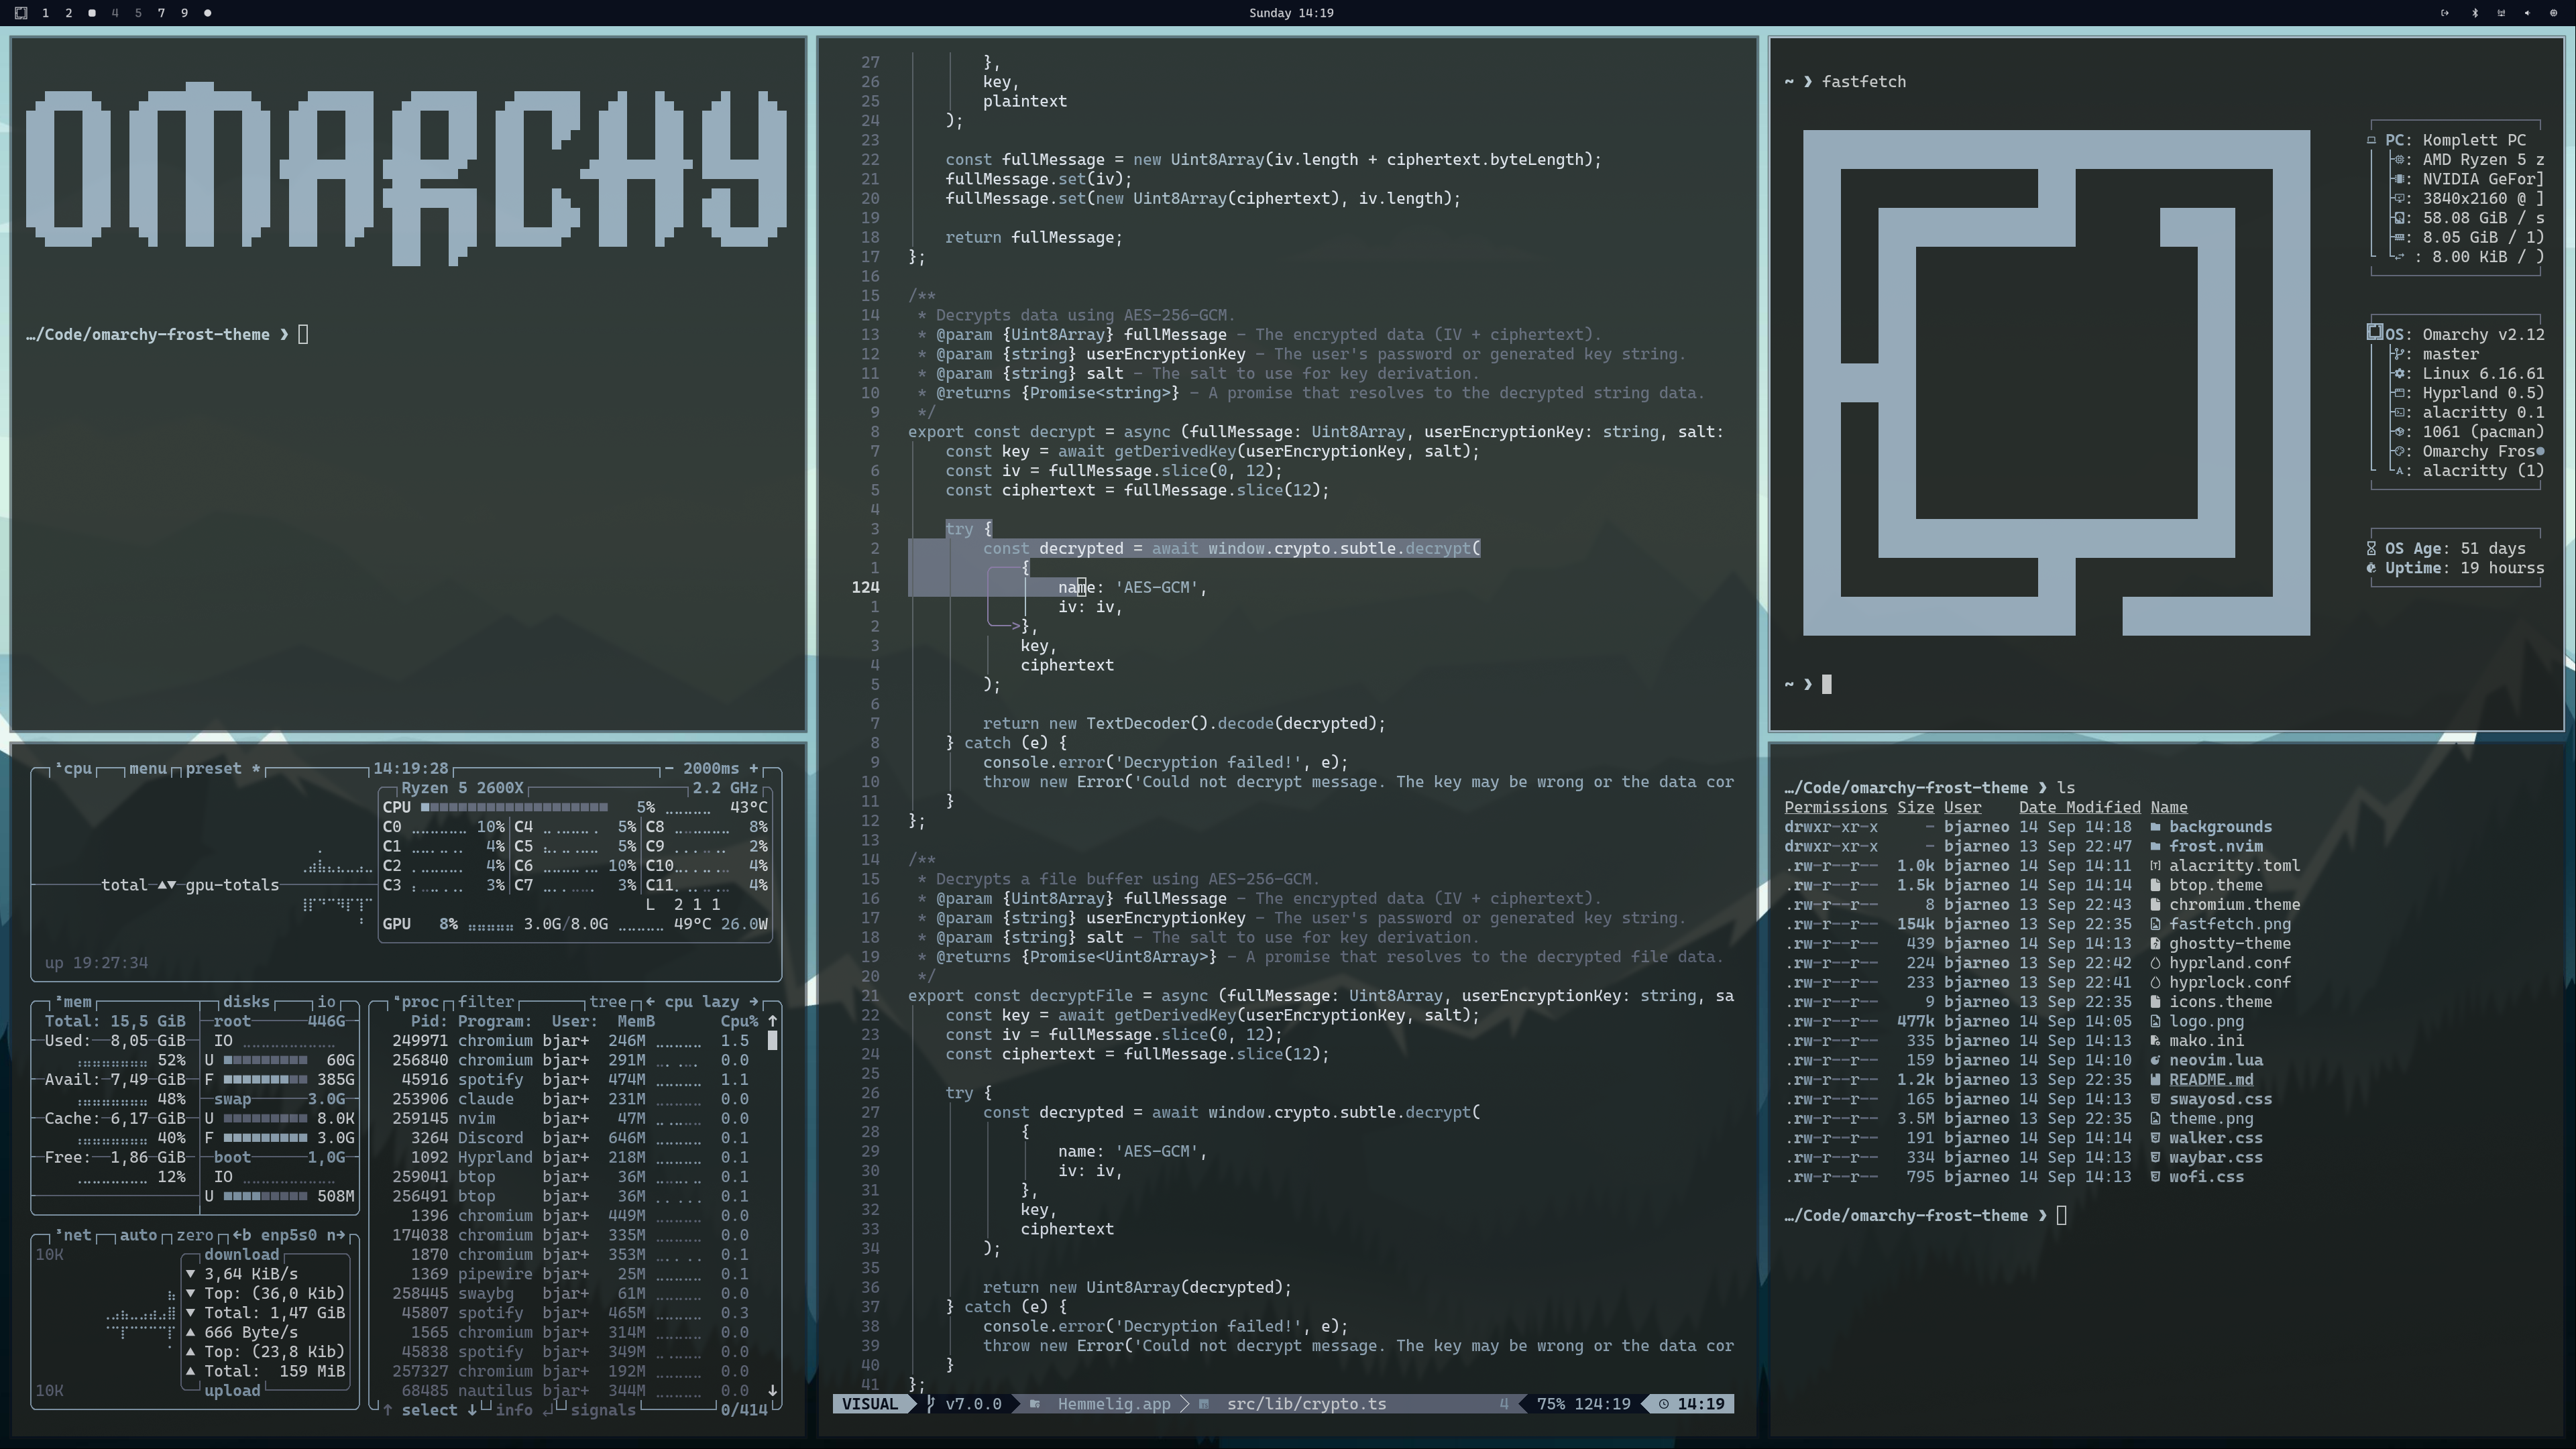Image resolution: width=2576 pixels, height=1449 pixels.
Task: Switch to workspace 7 in top bar
Action: (x=161, y=13)
